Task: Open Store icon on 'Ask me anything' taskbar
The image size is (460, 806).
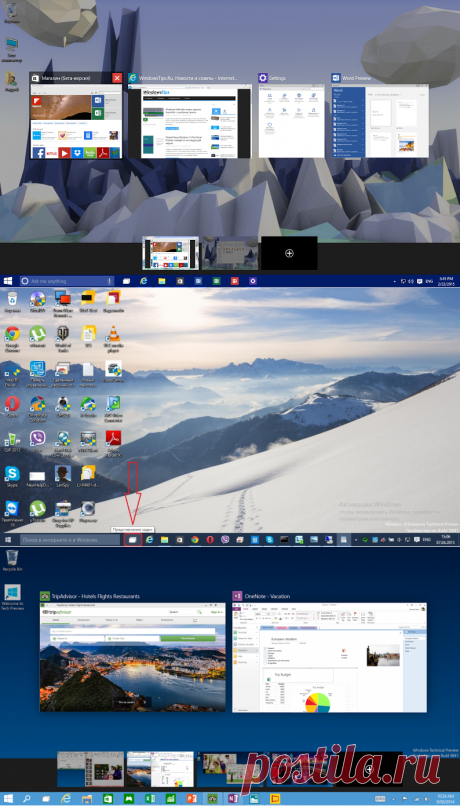Action: 180,281
